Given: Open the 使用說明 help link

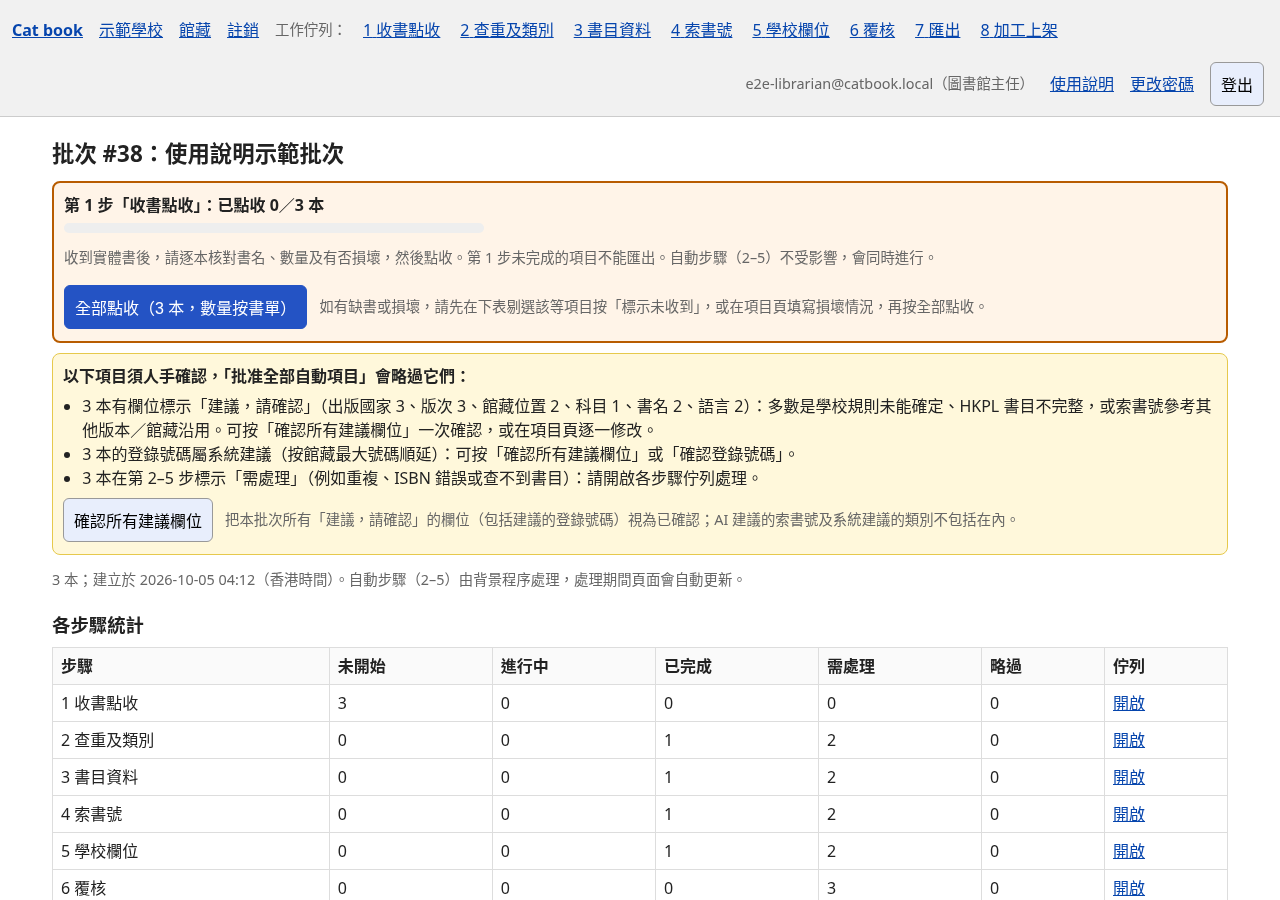Looking at the screenshot, I should coord(1082,84).
